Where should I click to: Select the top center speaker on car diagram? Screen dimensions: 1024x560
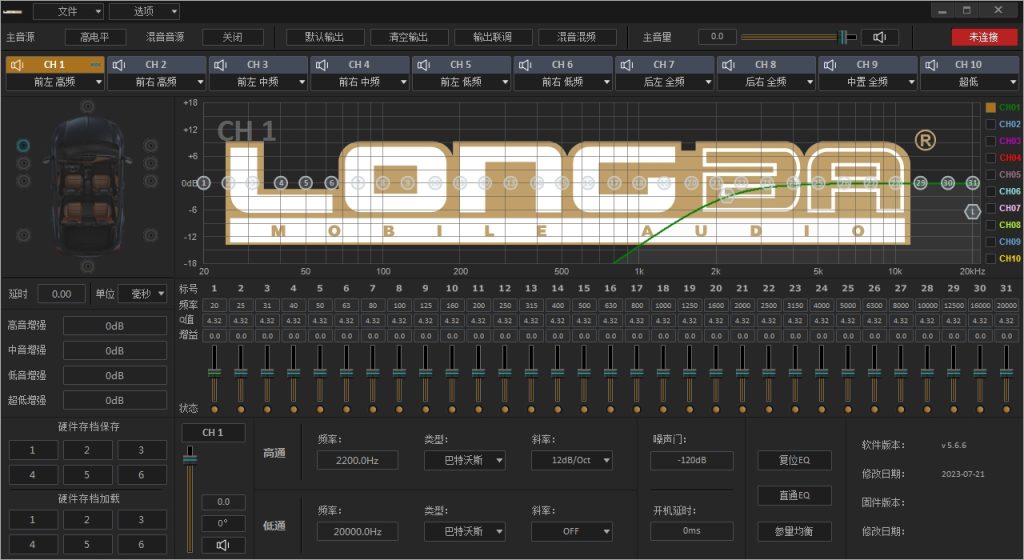click(x=88, y=106)
